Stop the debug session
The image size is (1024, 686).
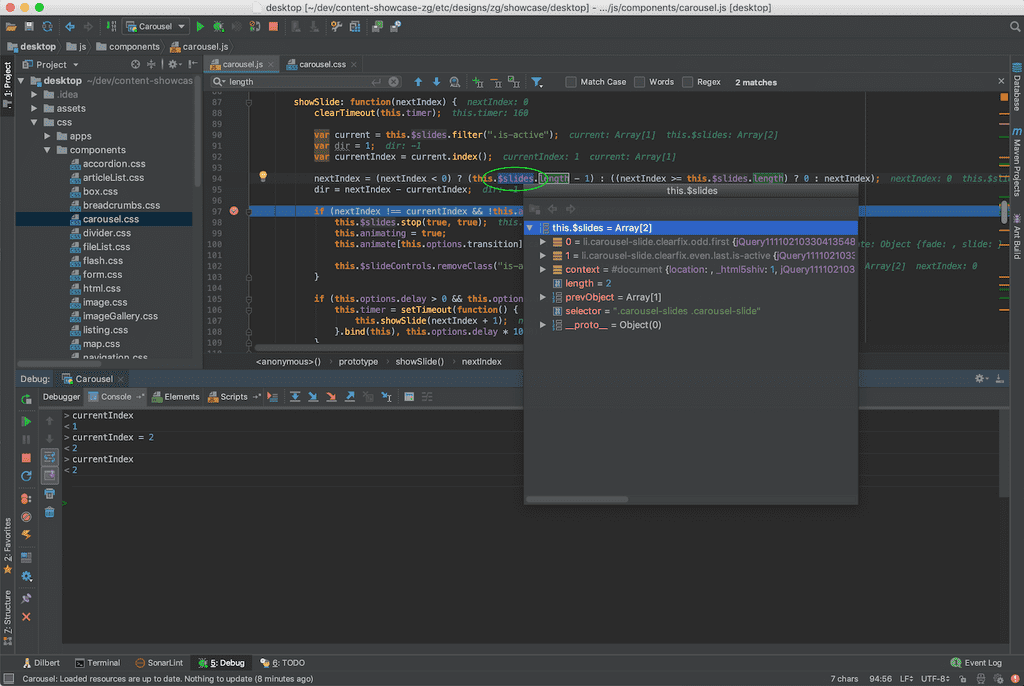point(27,457)
